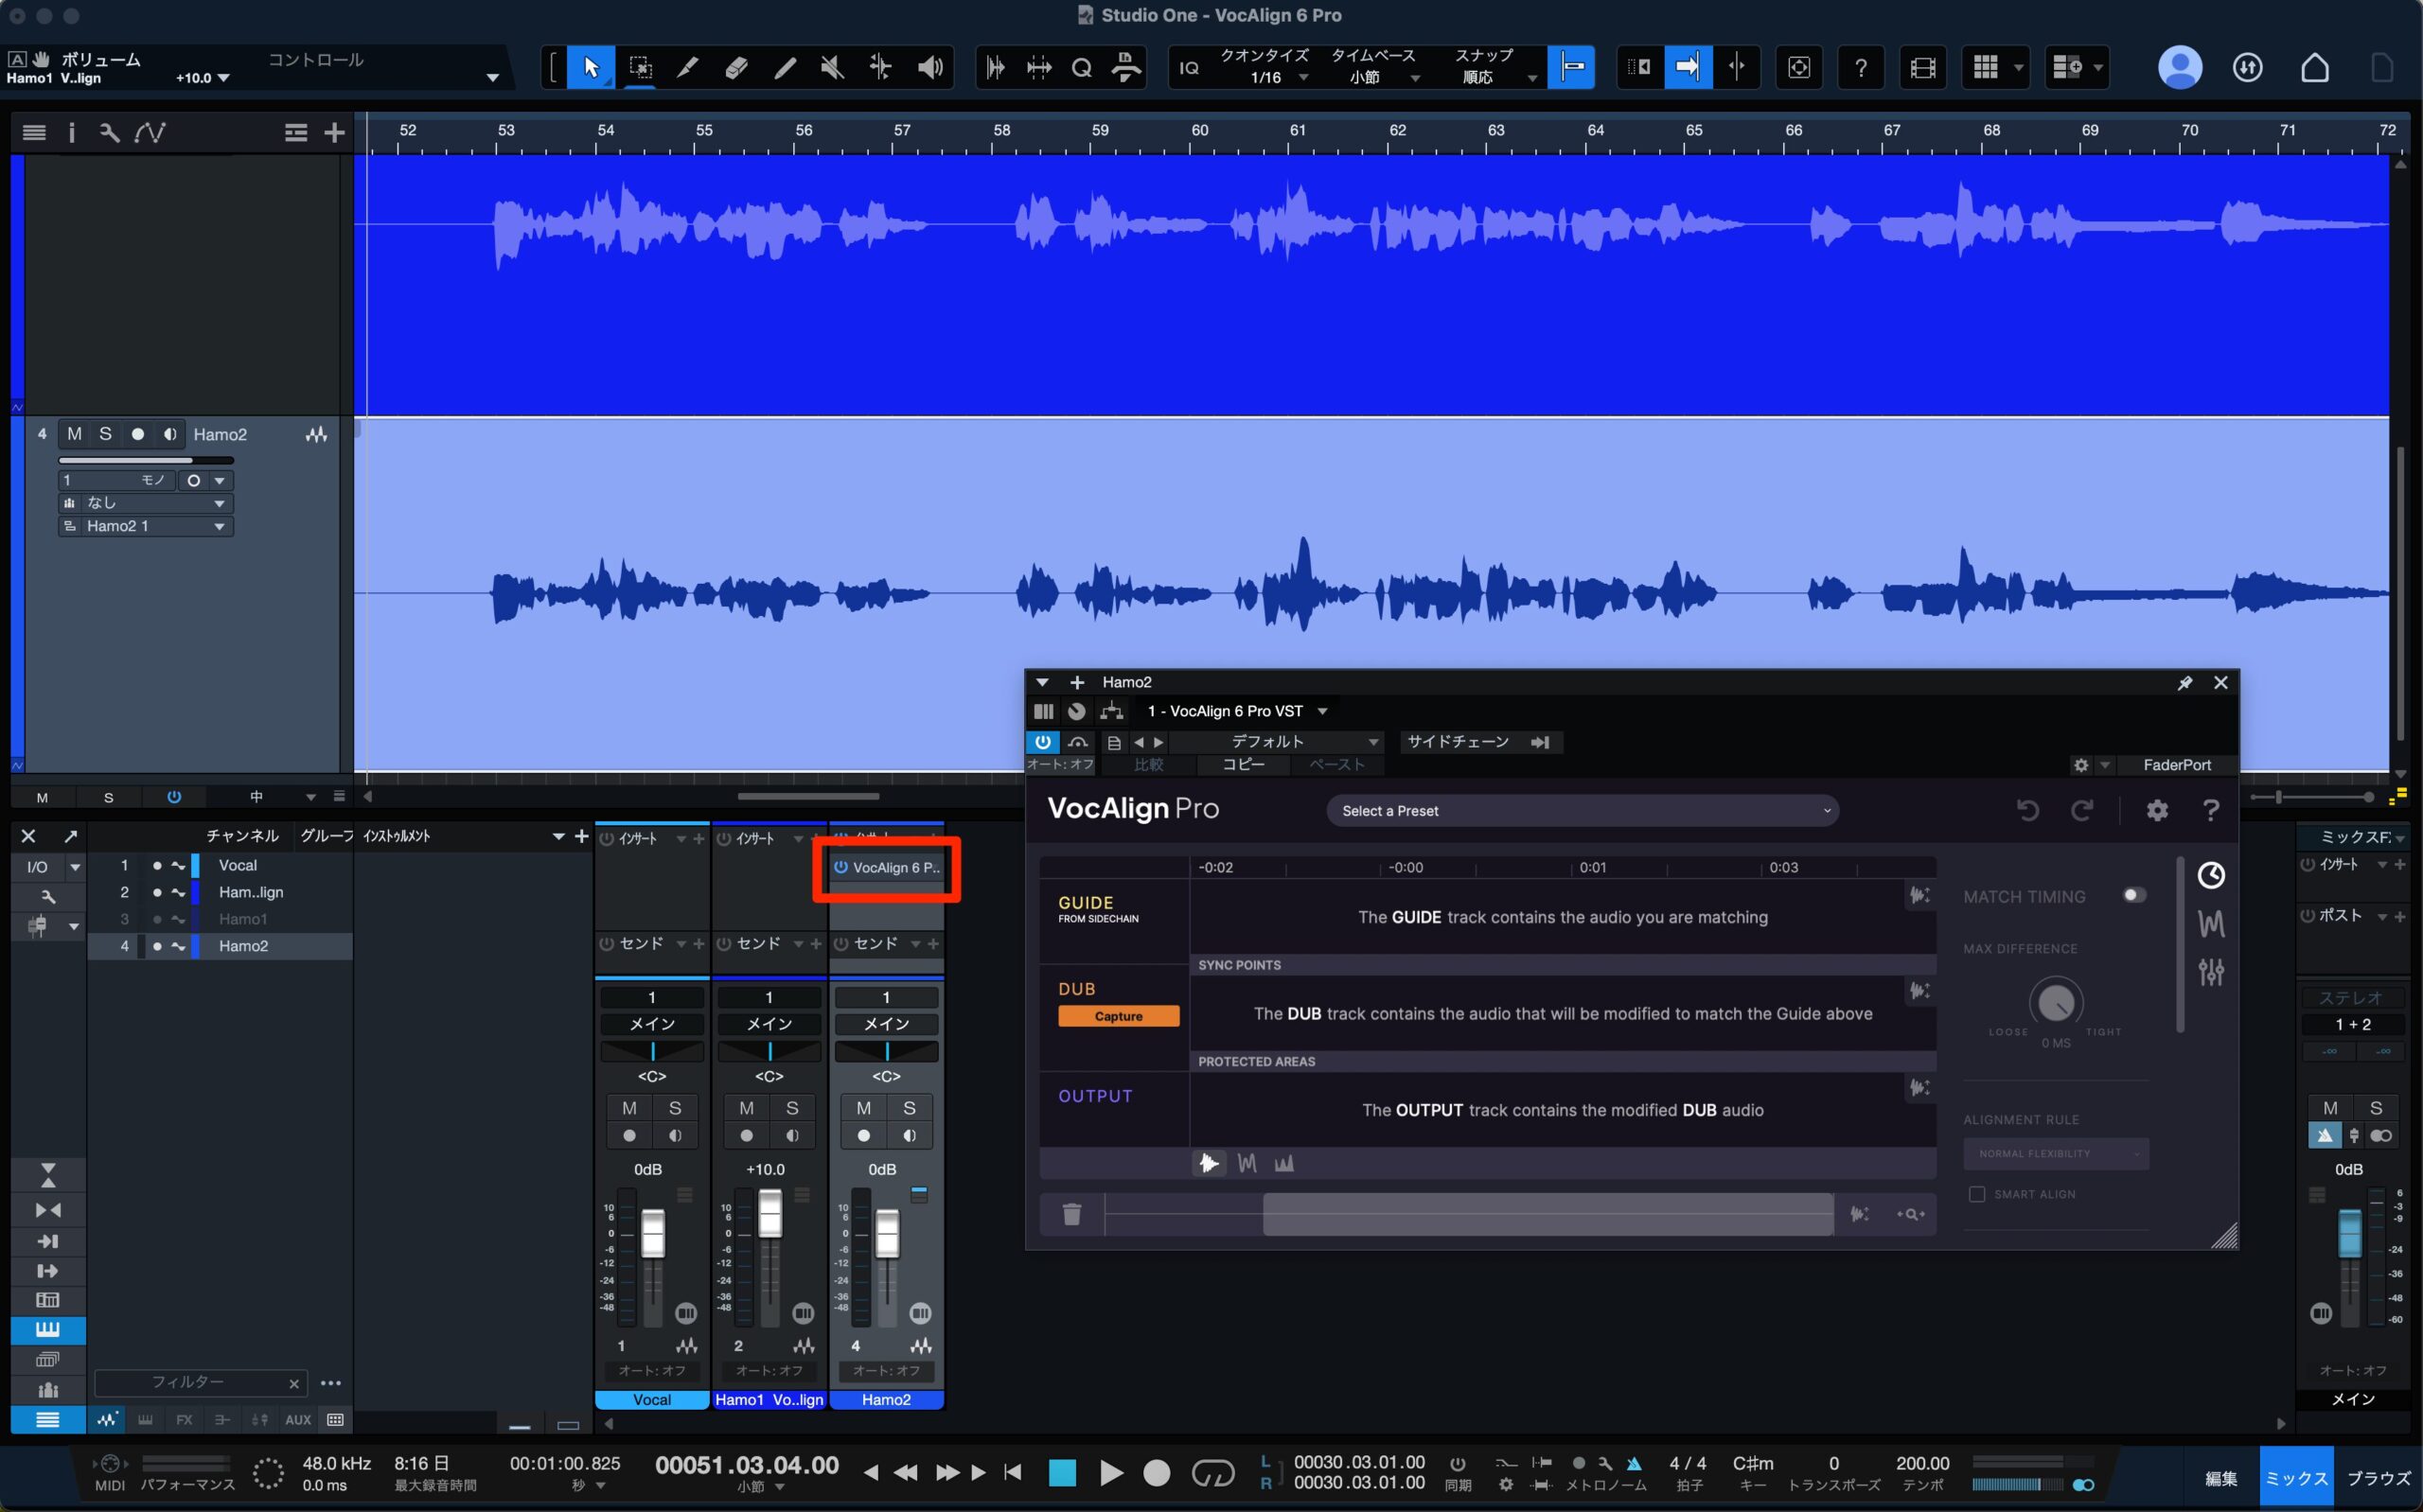Screen dimensions: 2423x1512
Task: Click the Vocal channel pan slider
Action: (x=652, y=1051)
